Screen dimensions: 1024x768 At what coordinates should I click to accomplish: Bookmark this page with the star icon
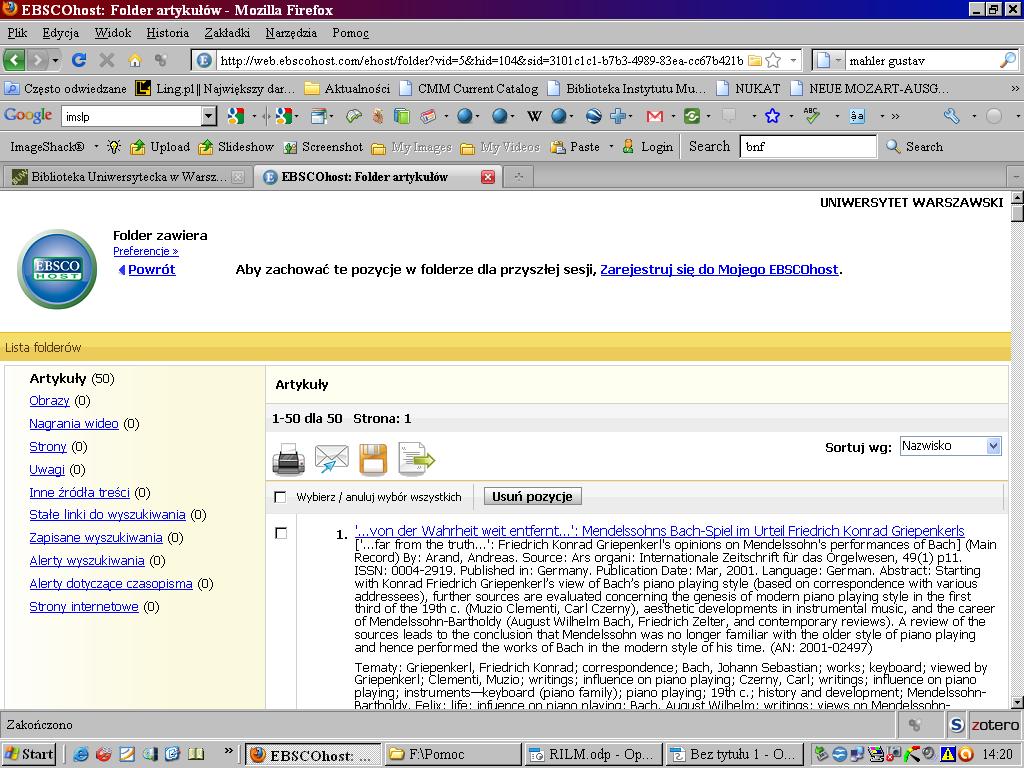tap(773, 61)
